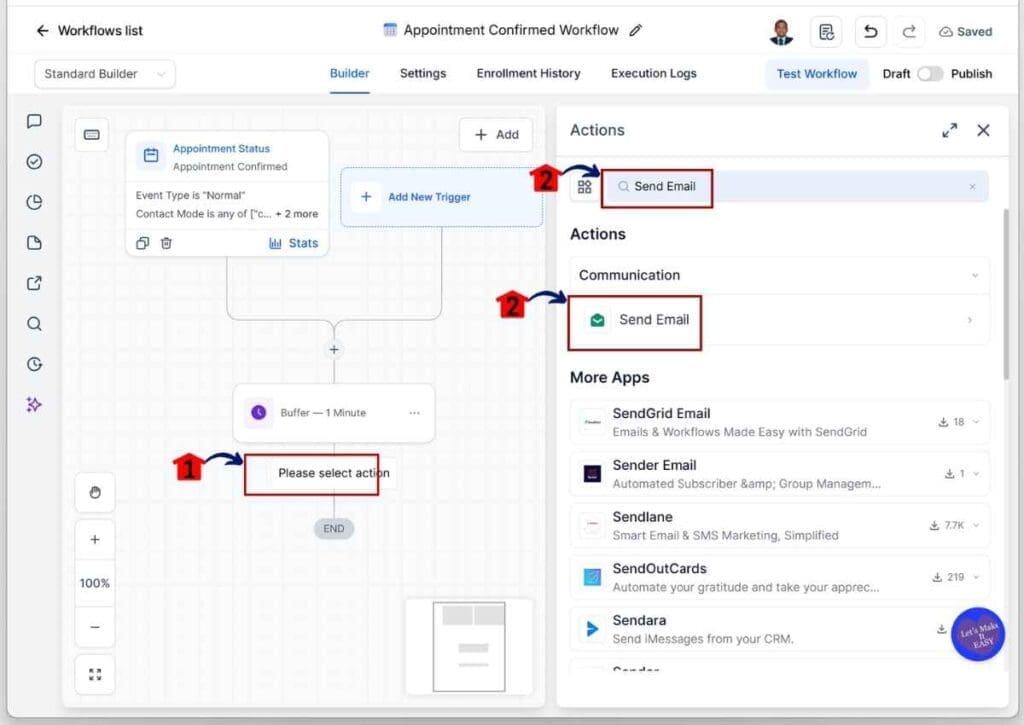1024x725 pixels.
Task: Expand Sendlane app chevron
Action: tap(976, 525)
